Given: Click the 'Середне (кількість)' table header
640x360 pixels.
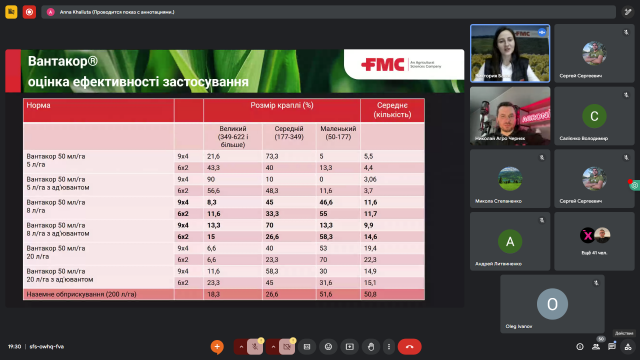Looking at the screenshot, I should (x=392, y=110).
